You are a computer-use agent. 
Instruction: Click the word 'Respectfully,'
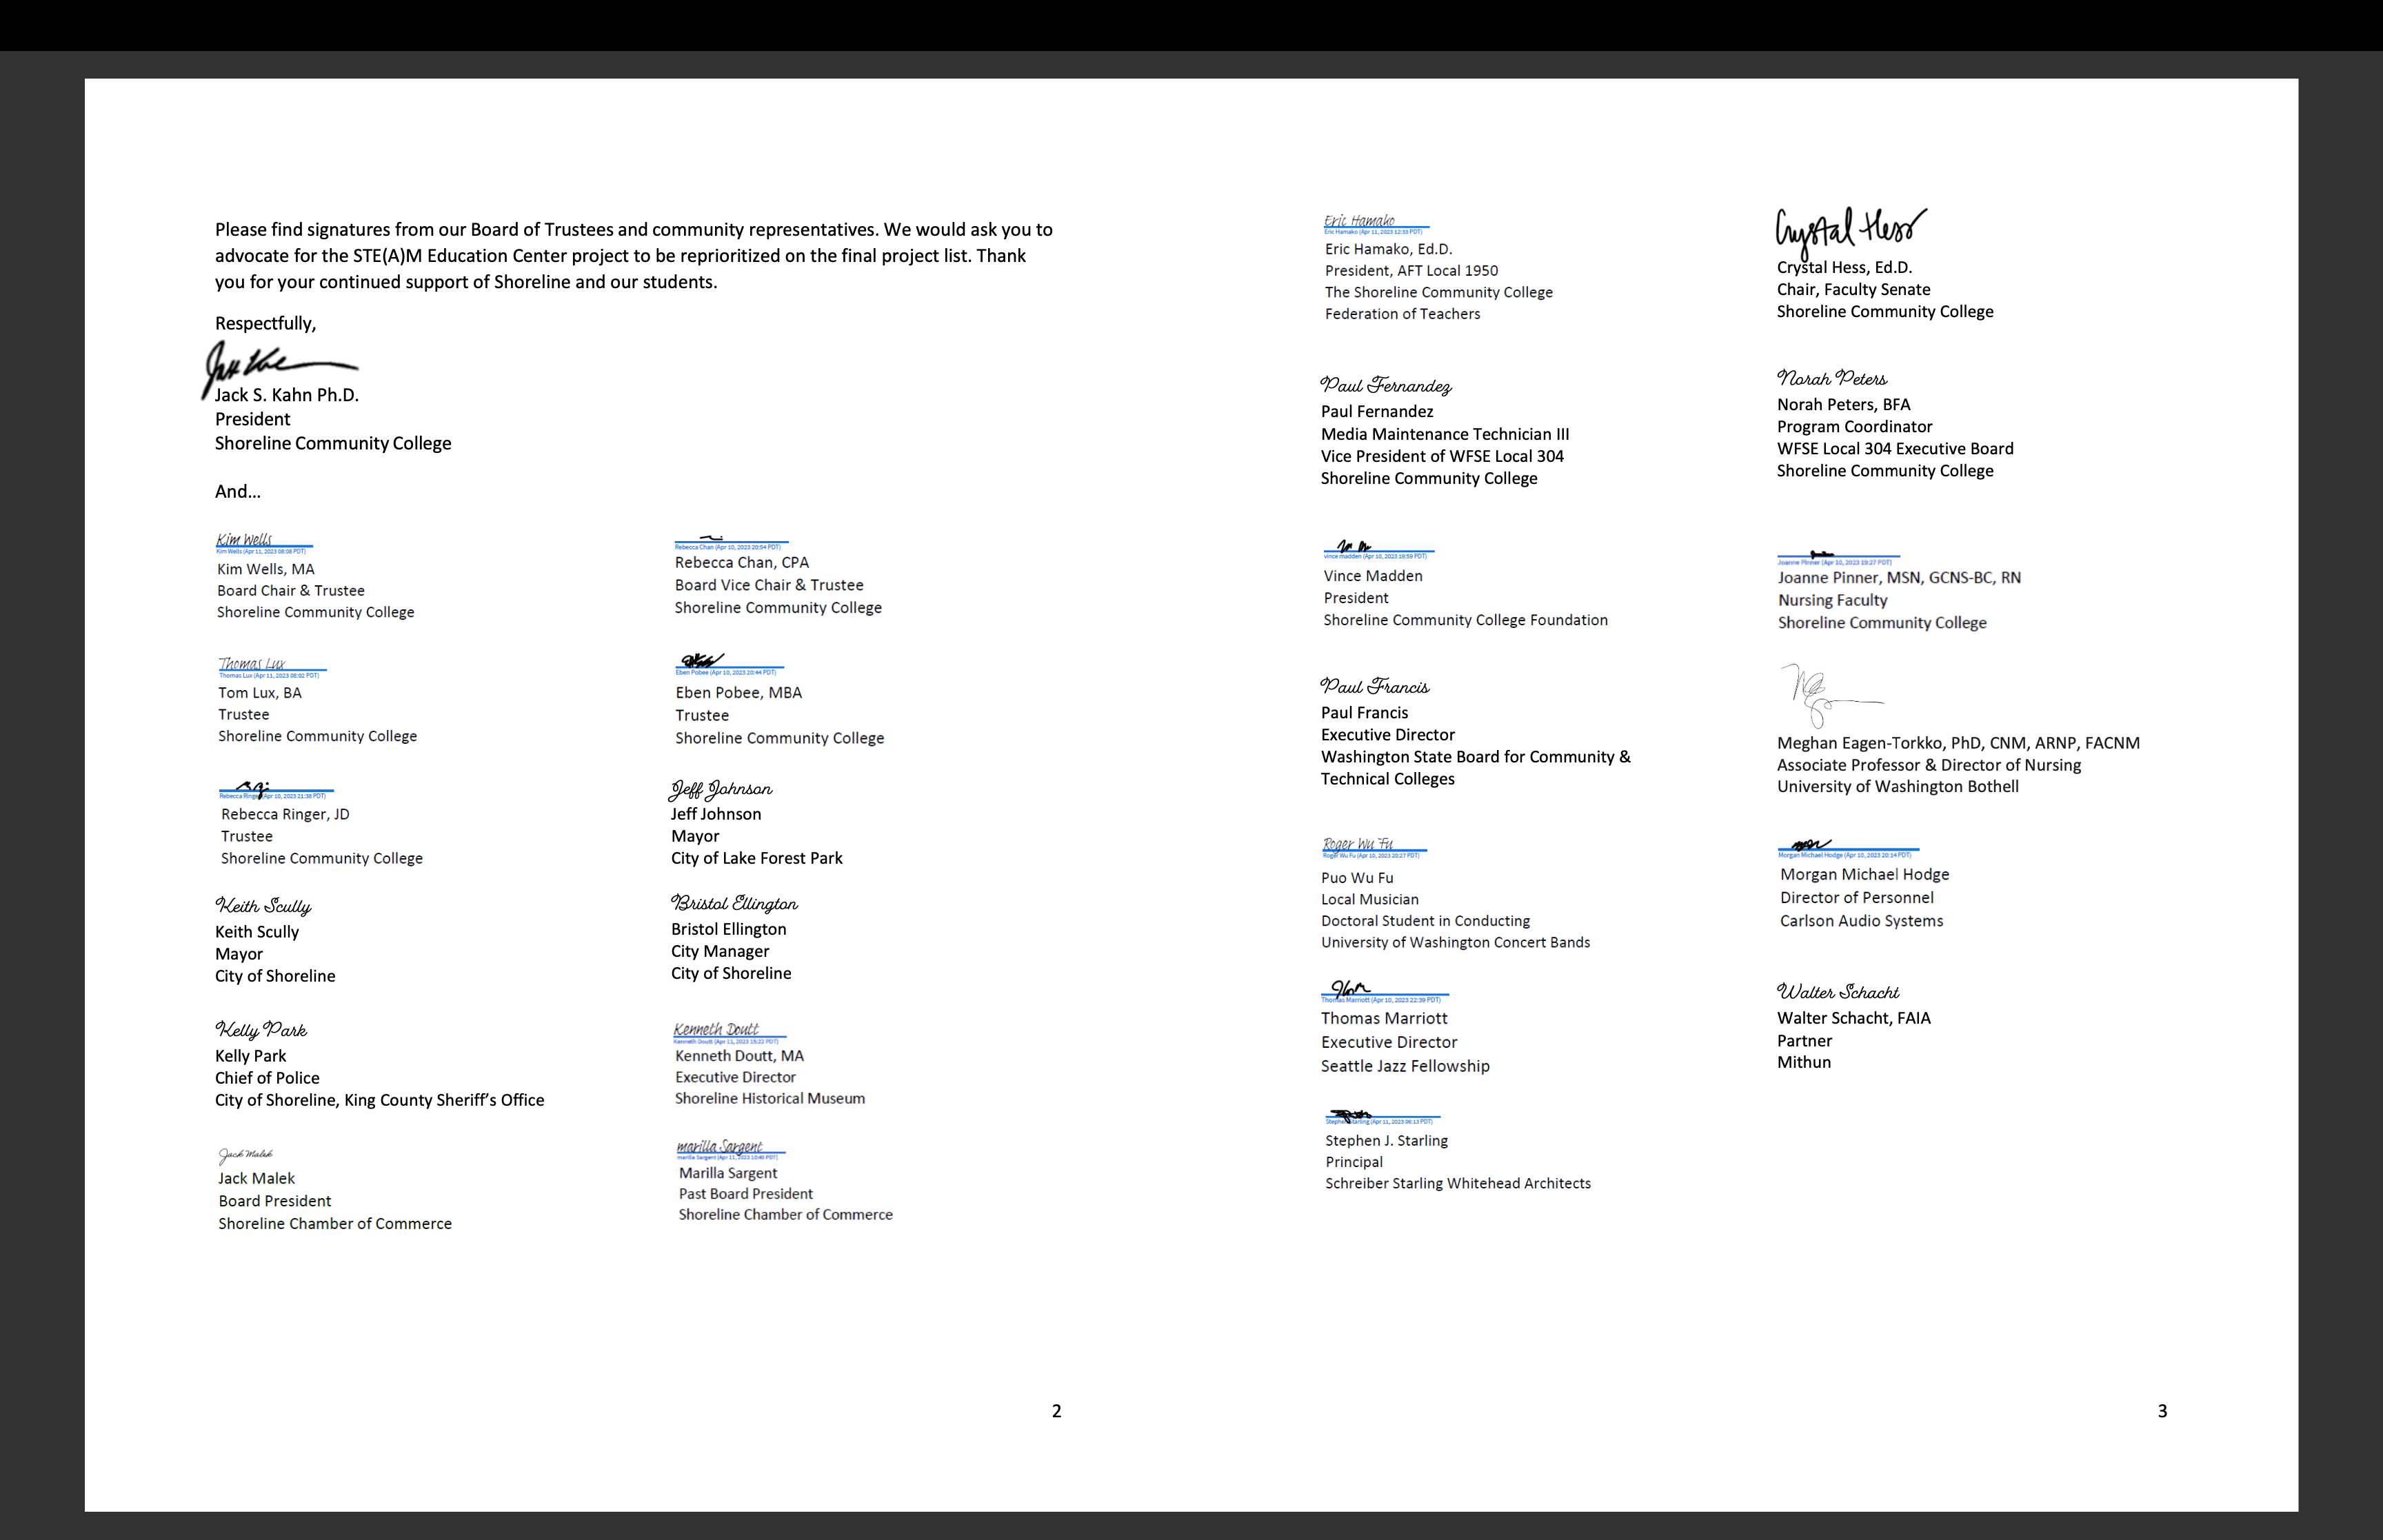tap(265, 323)
